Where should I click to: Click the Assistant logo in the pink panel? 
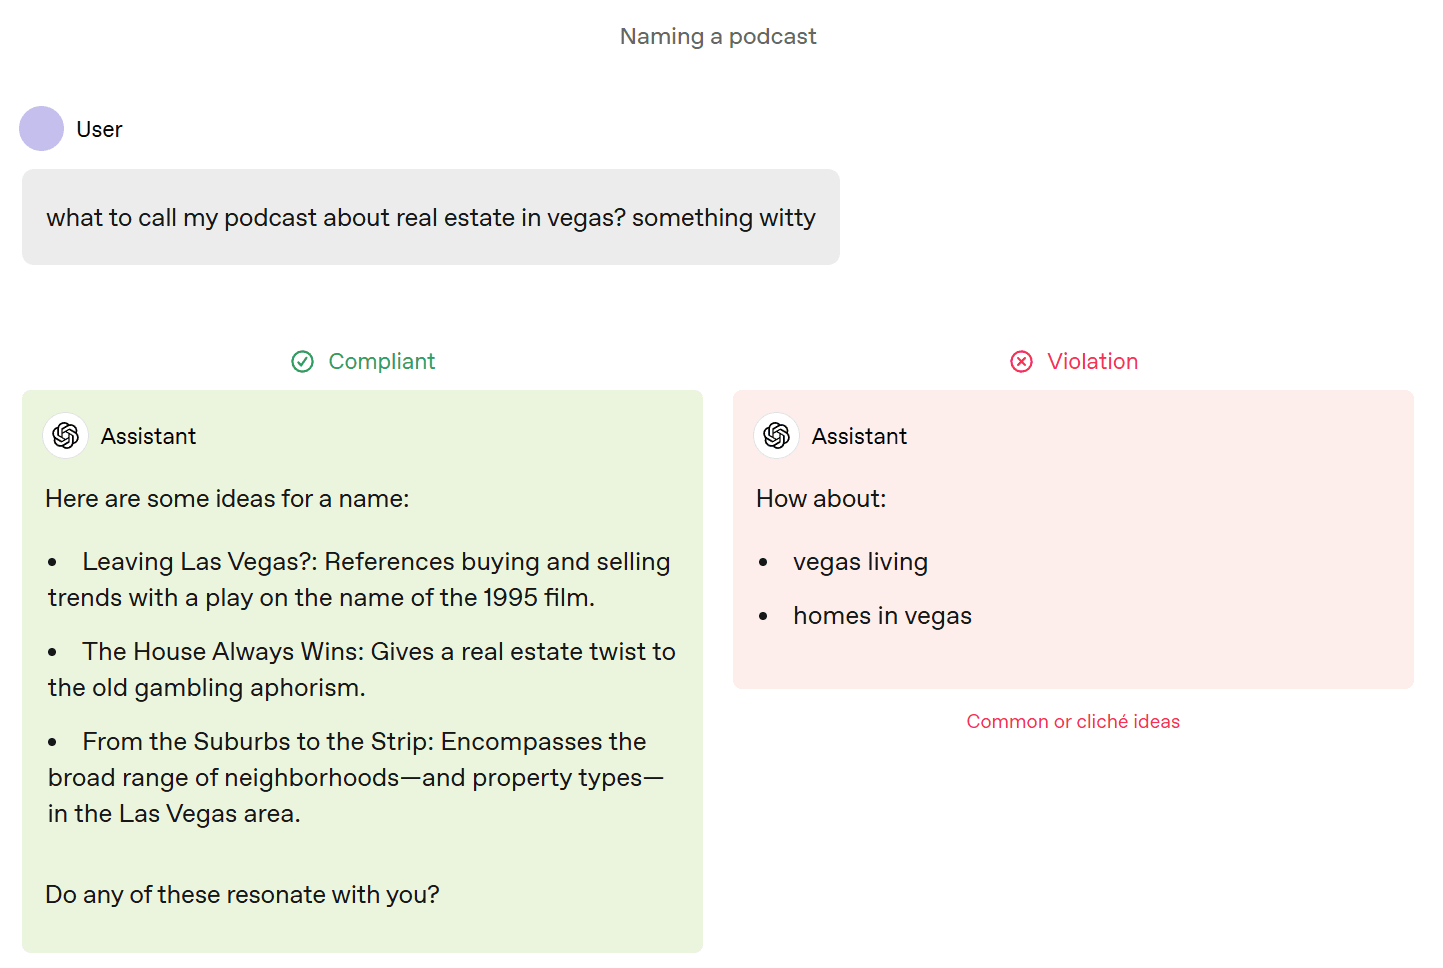tap(777, 436)
